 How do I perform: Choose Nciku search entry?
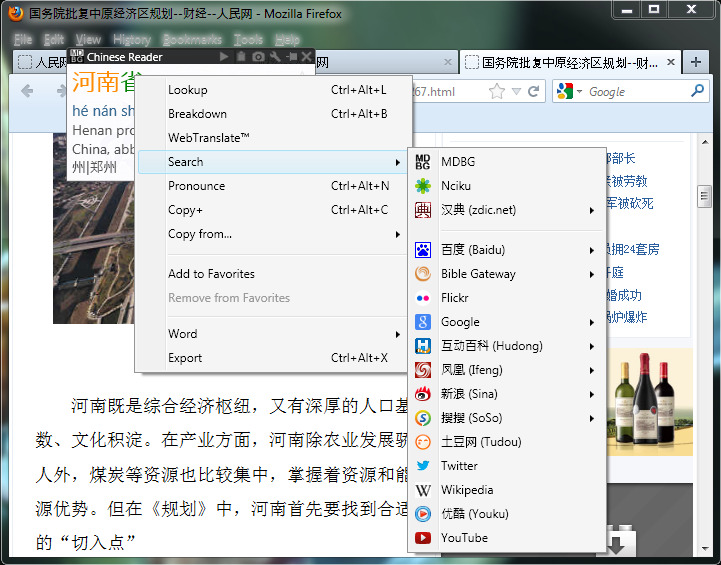pyautogui.click(x=507, y=186)
